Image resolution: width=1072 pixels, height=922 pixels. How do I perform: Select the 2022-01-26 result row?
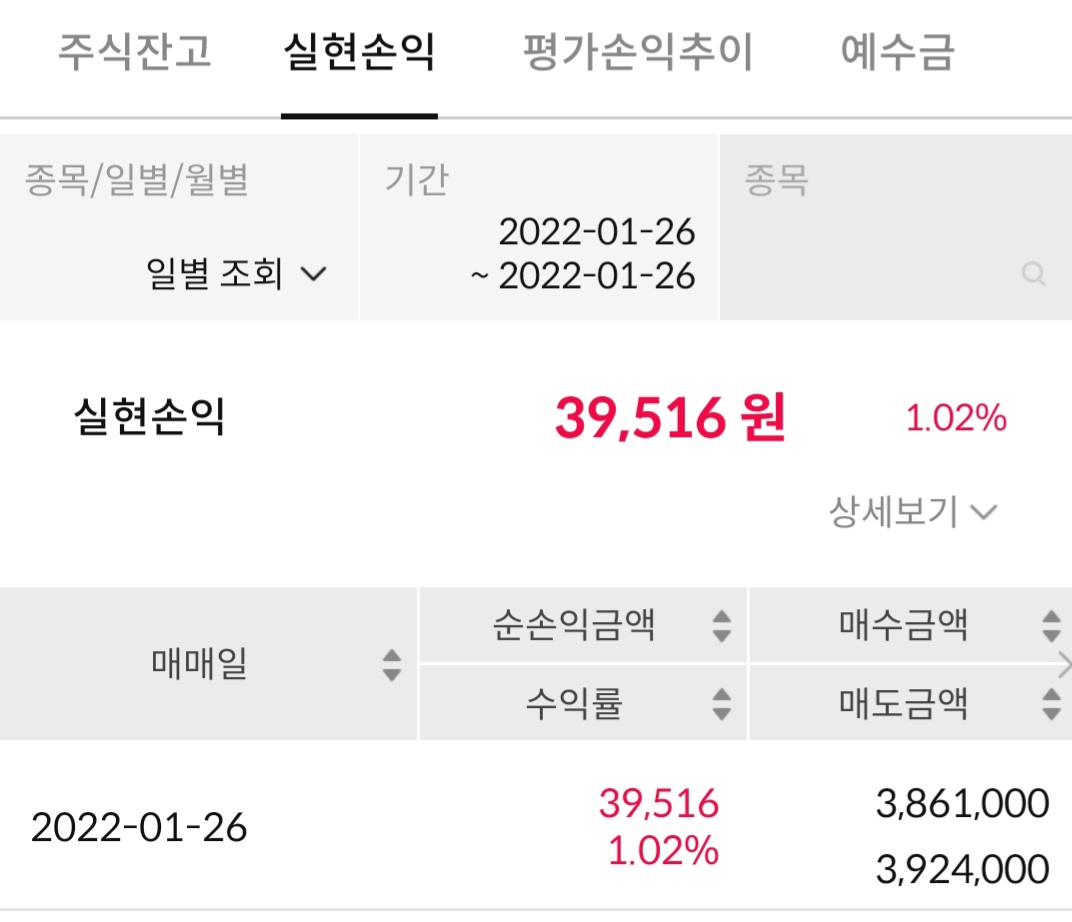139,828
